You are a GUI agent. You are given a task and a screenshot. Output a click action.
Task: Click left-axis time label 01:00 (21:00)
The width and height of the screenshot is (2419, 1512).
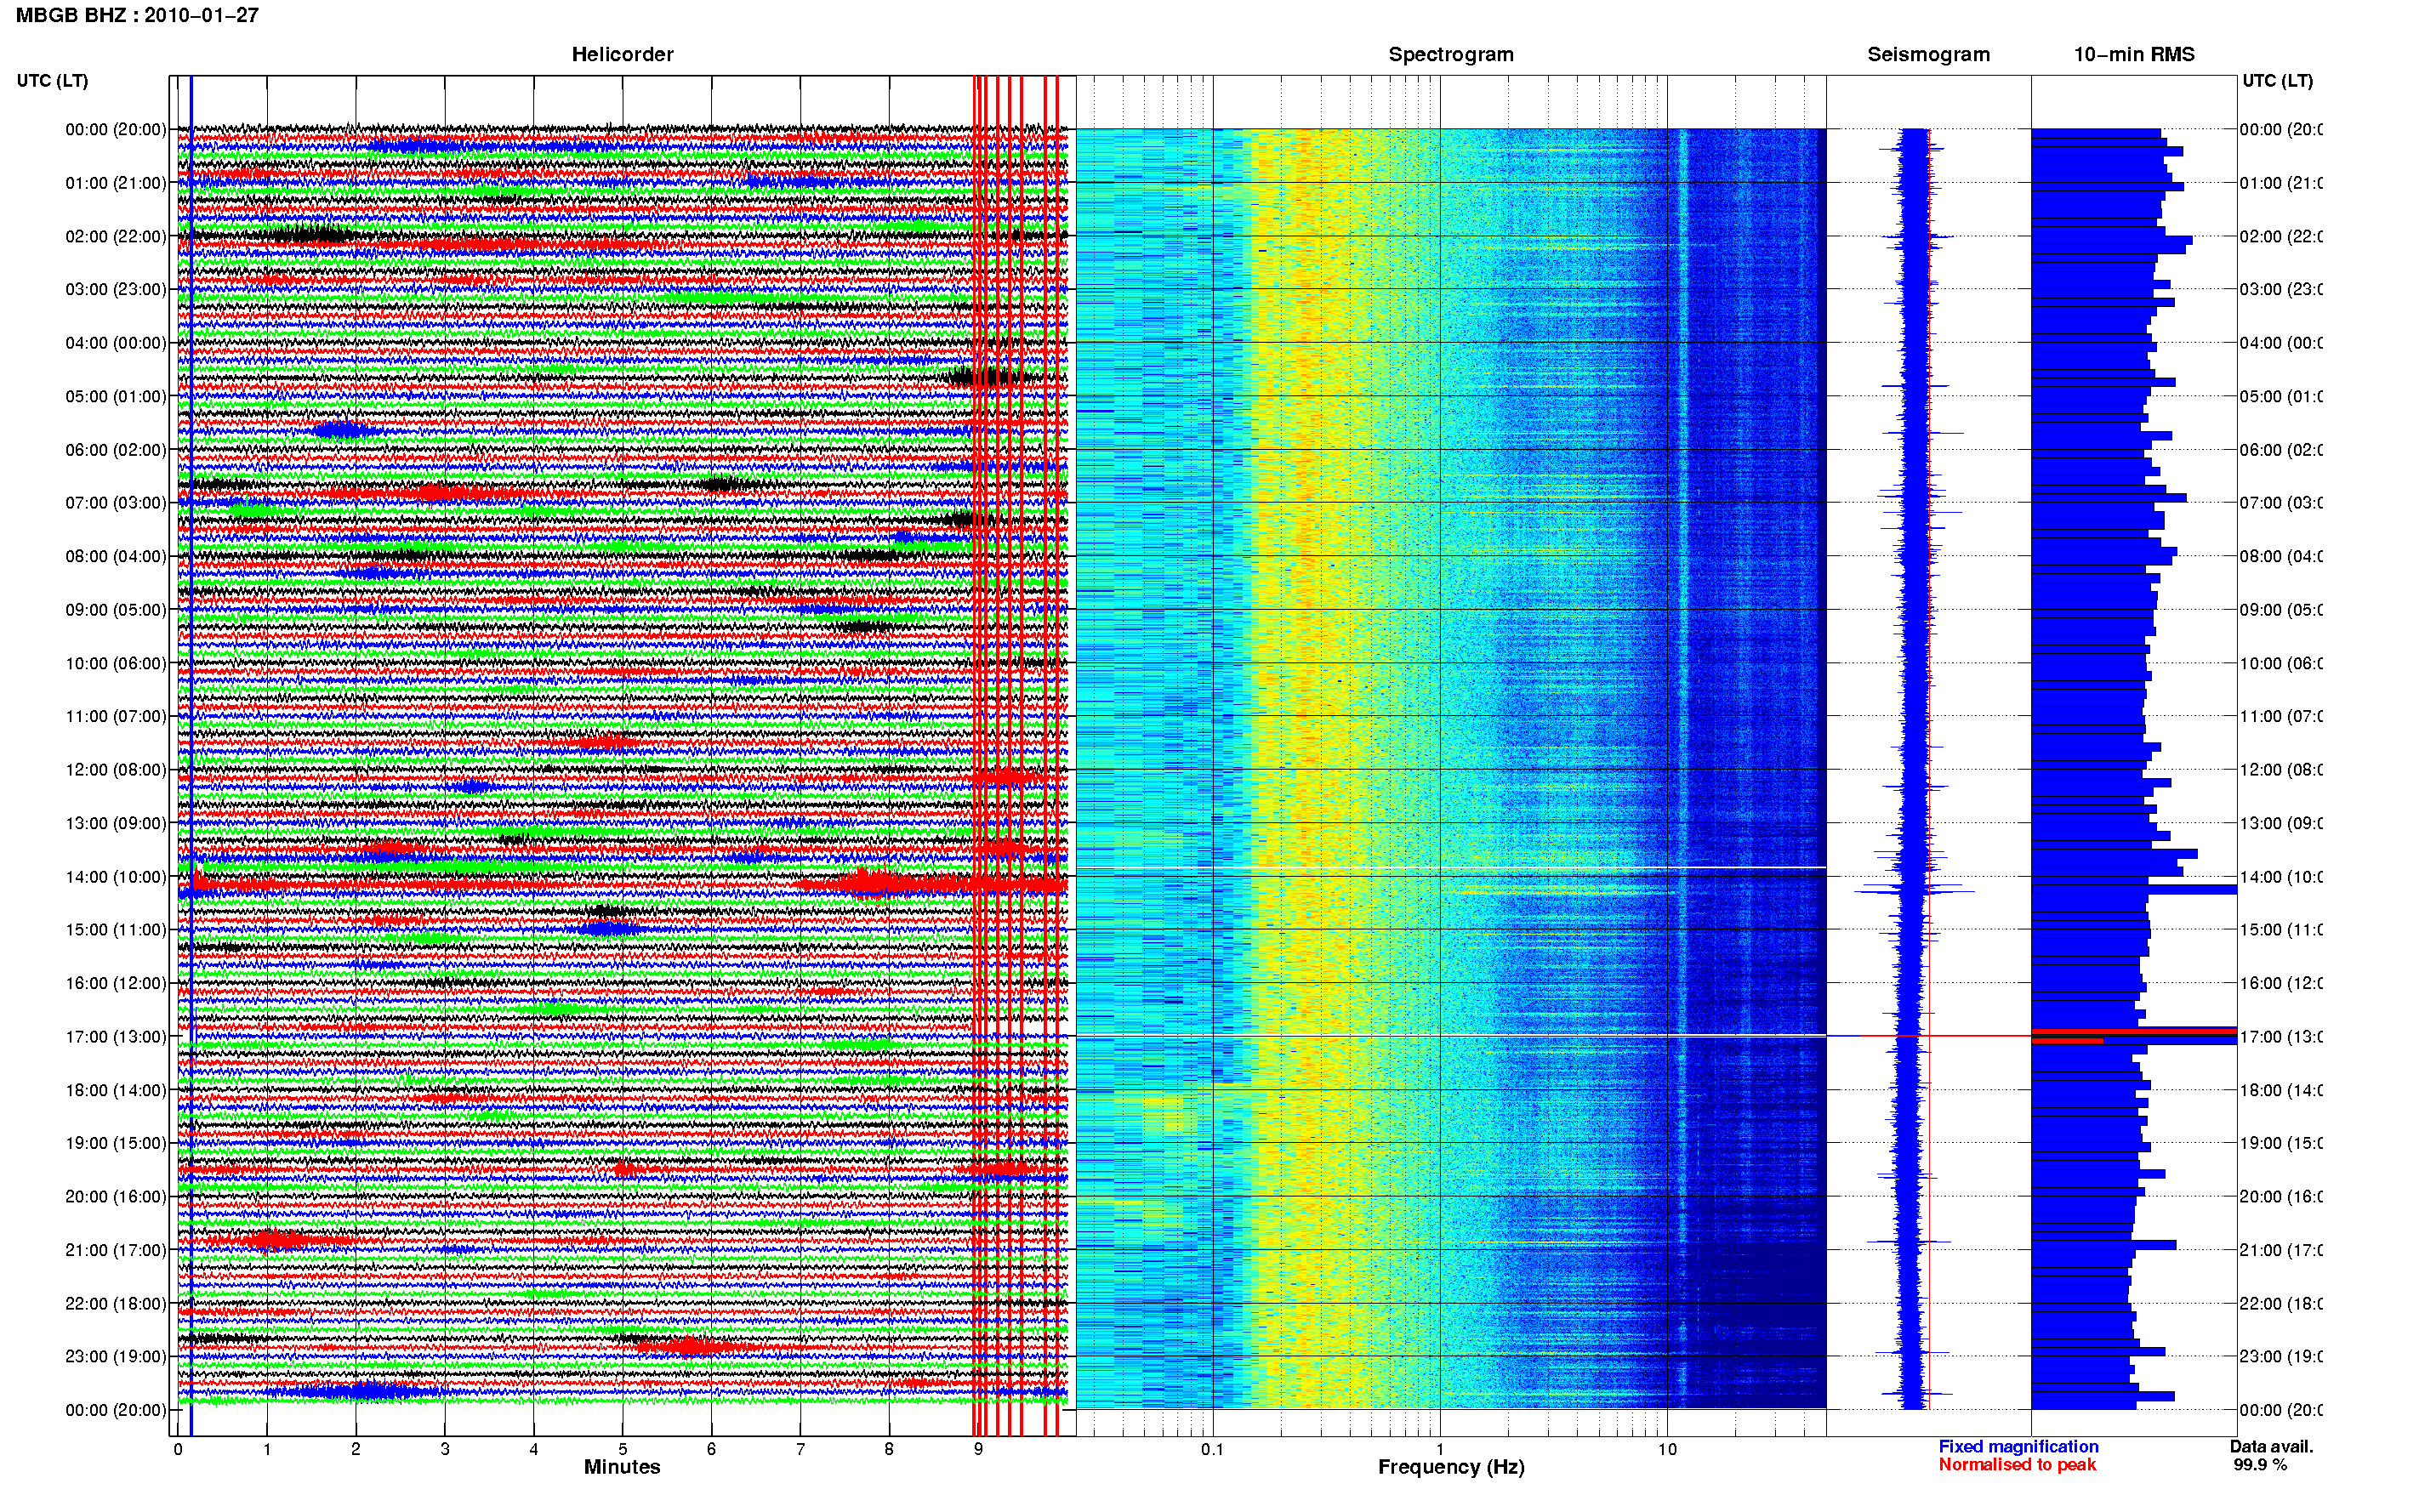point(116,183)
